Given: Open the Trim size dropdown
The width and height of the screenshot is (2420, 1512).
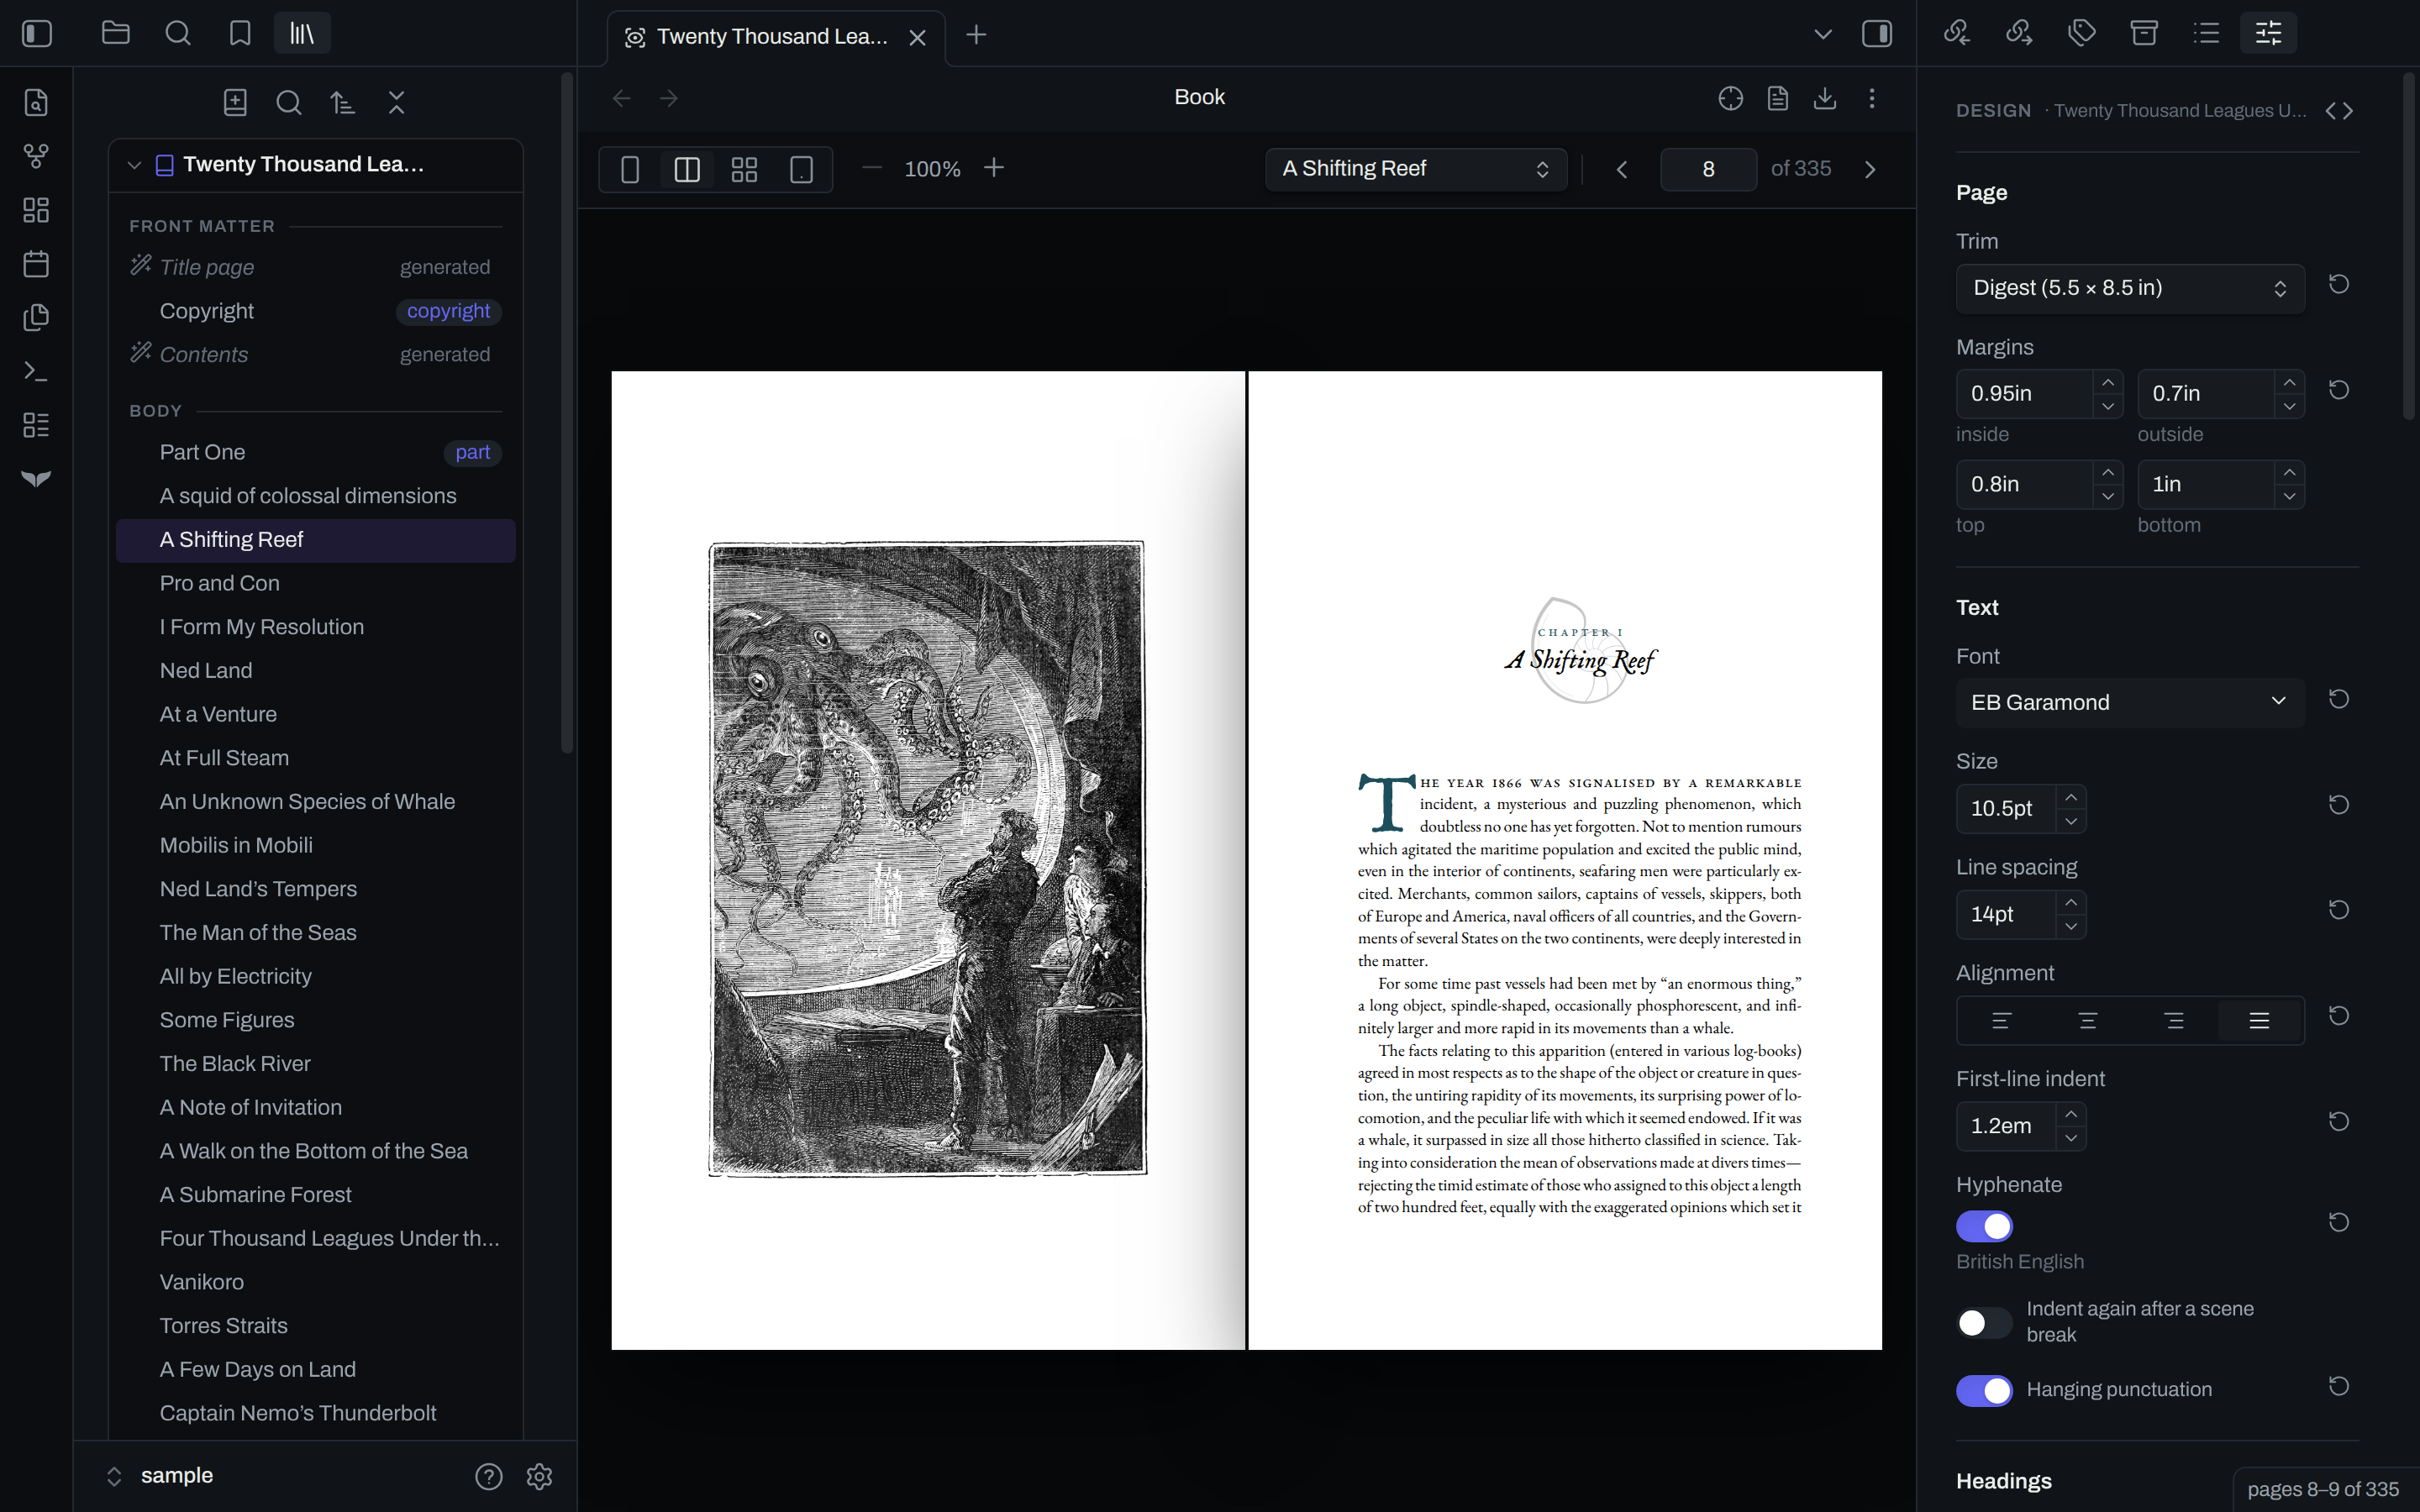Looking at the screenshot, I should coord(2130,288).
